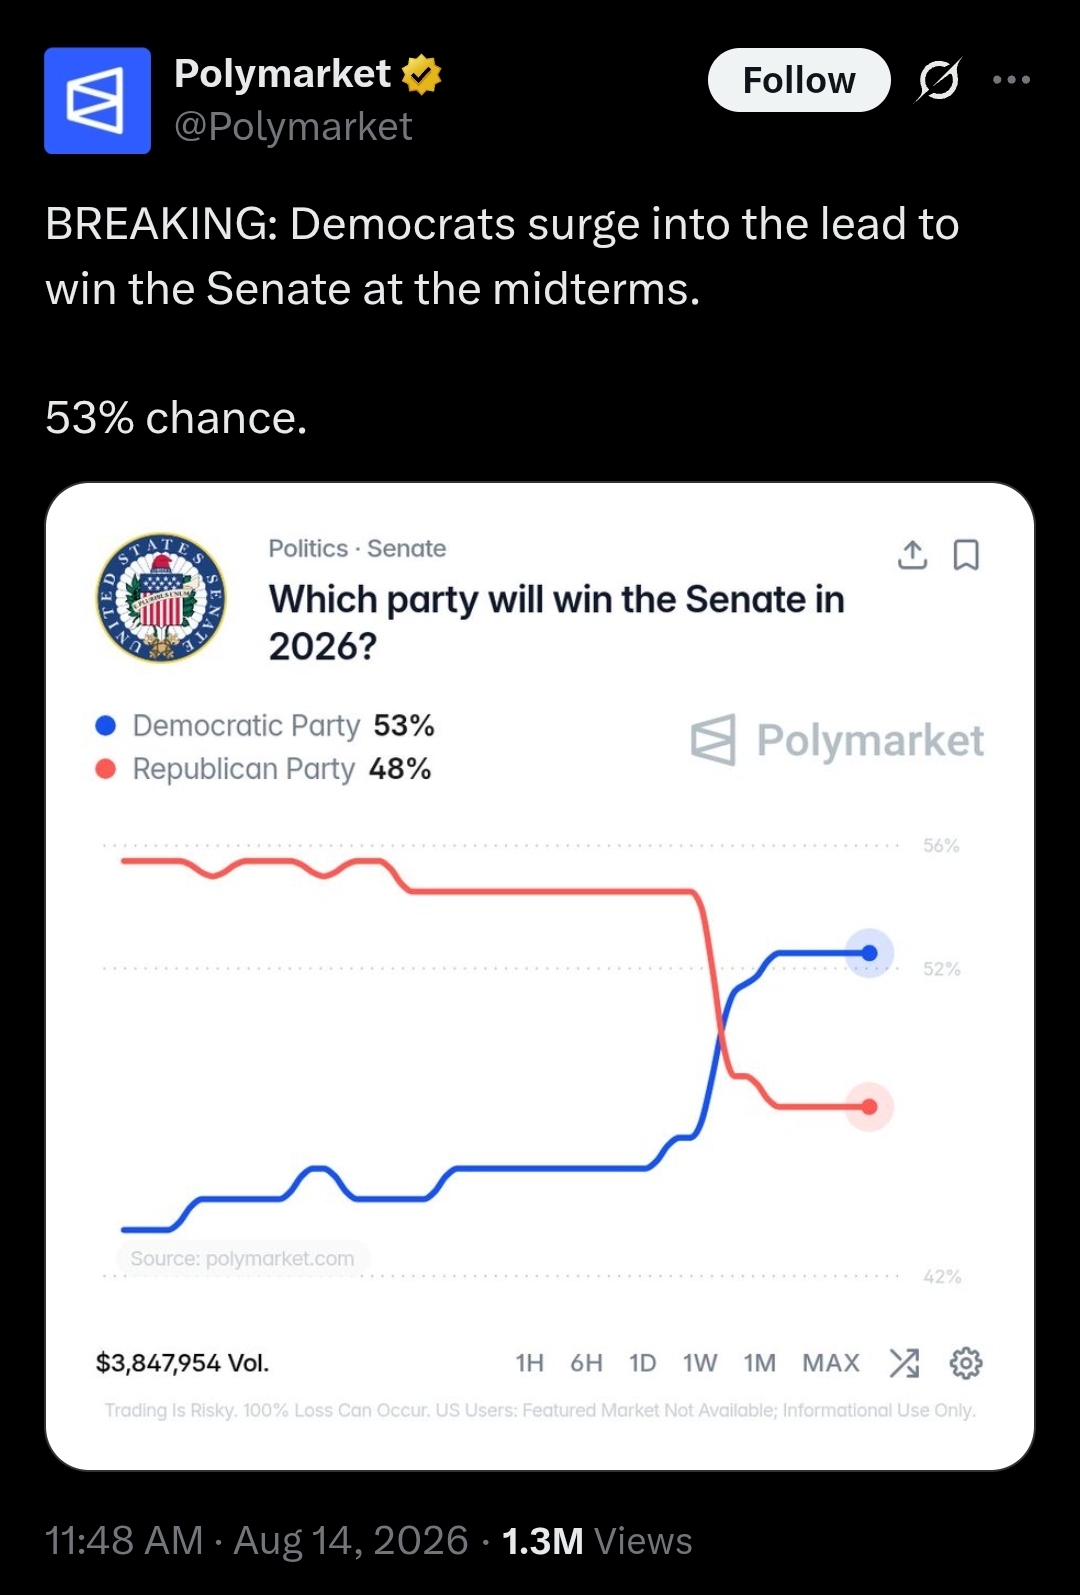Screen dimensions: 1080x1595
Task: Select the 6H time range
Action: tap(586, 1363)
